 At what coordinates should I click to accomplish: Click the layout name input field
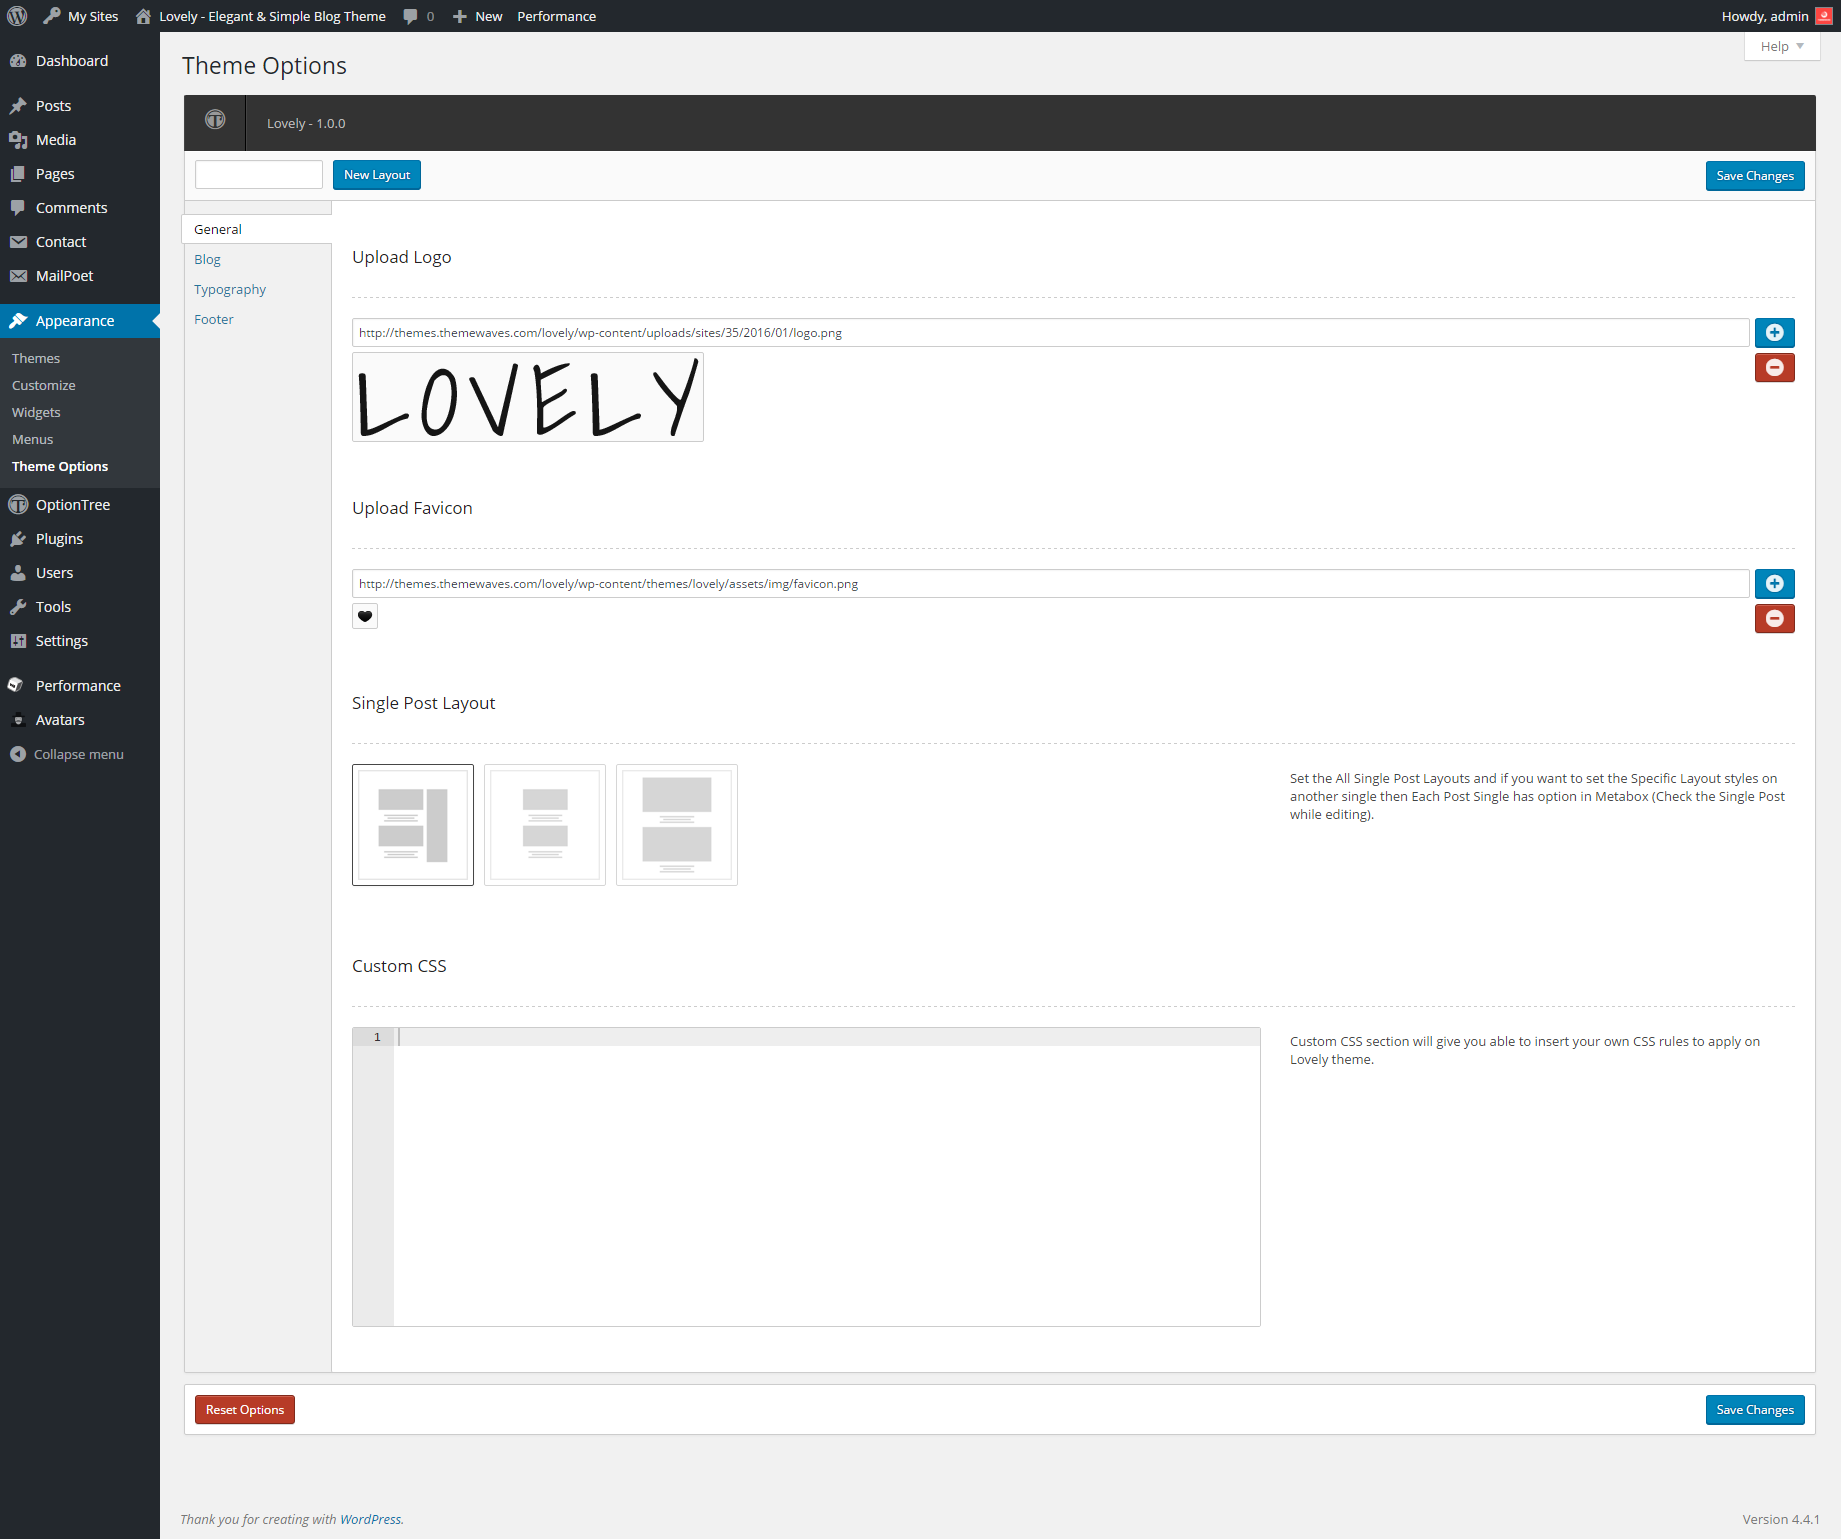259,175
